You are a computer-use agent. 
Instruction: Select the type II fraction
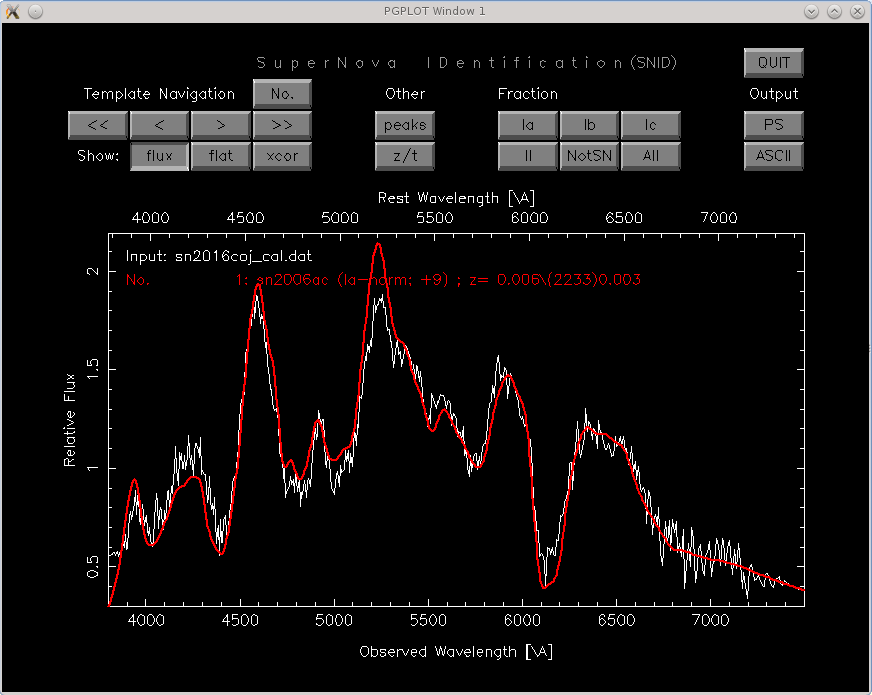[528, 156]
